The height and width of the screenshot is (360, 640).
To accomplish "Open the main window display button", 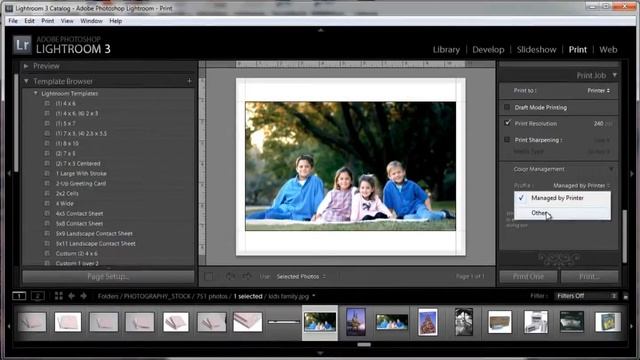I will 19,296.
